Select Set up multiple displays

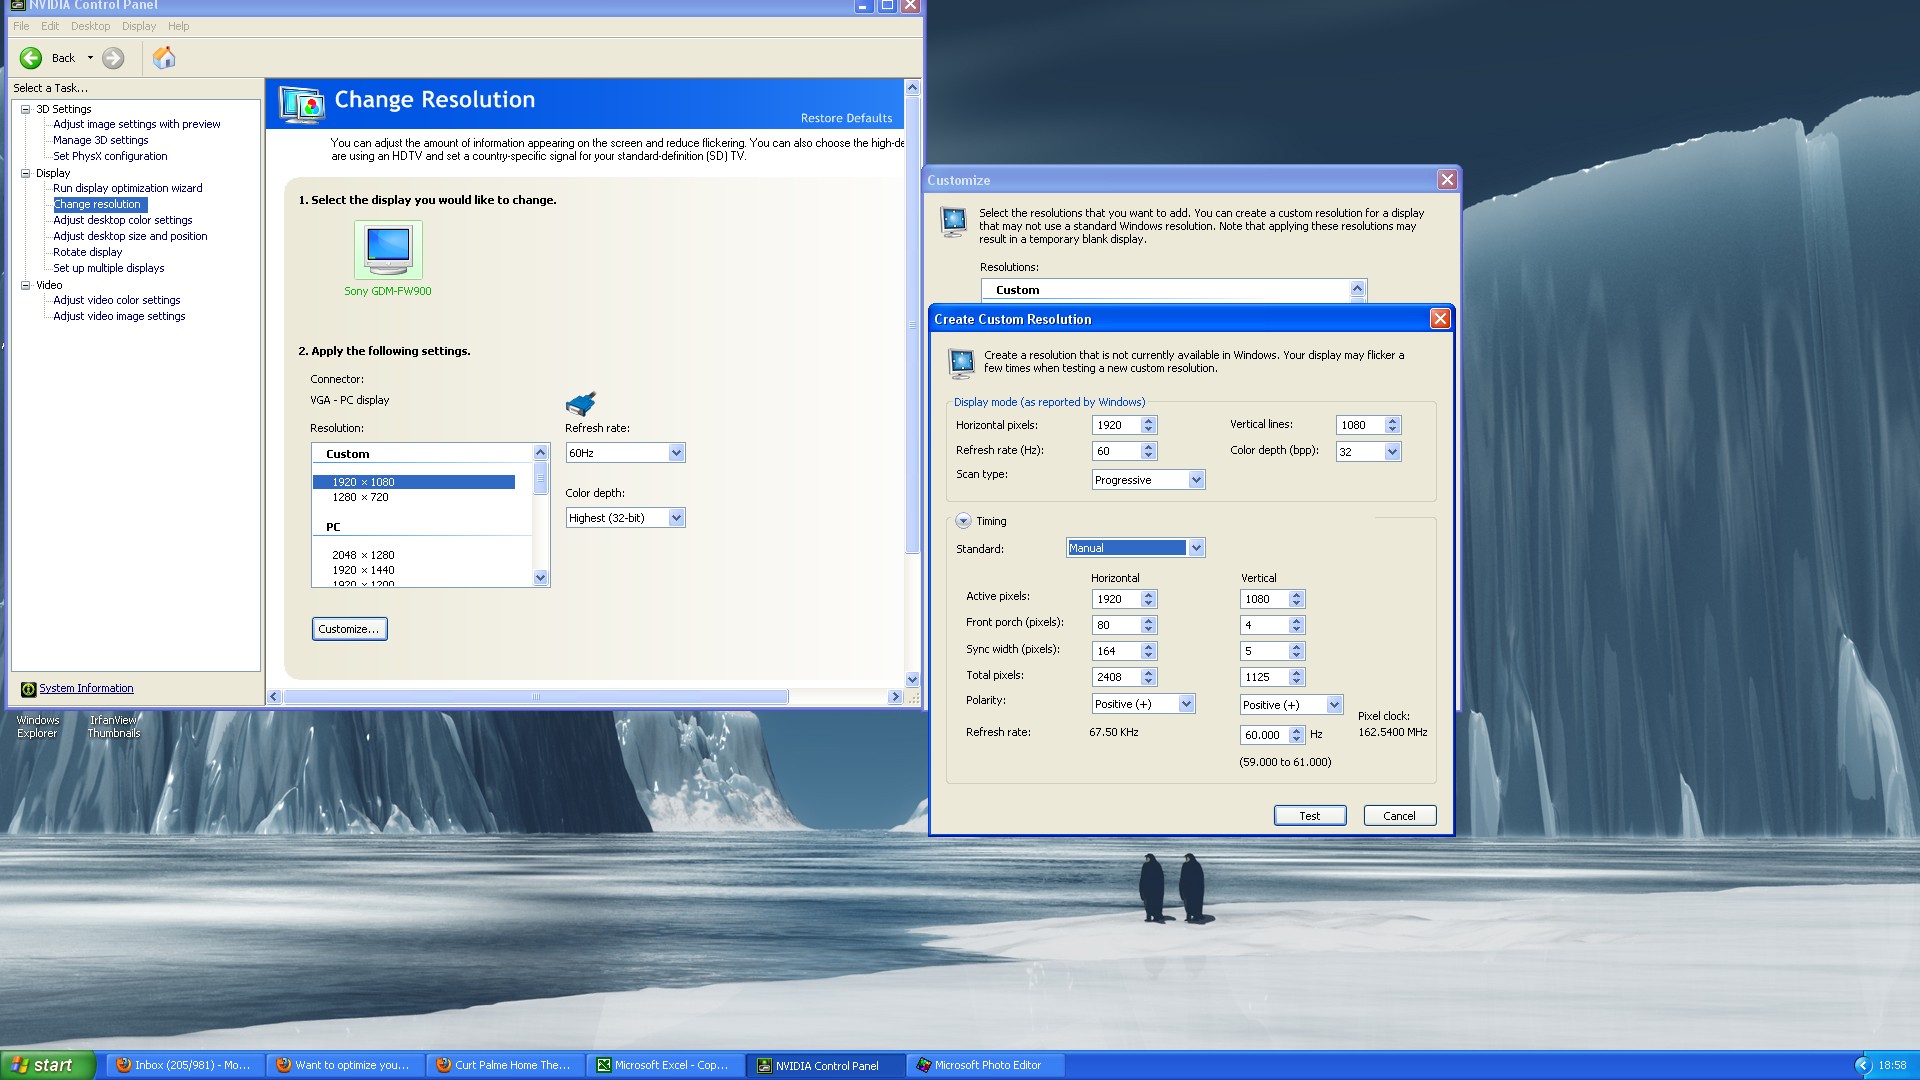[x=109, y=268]
